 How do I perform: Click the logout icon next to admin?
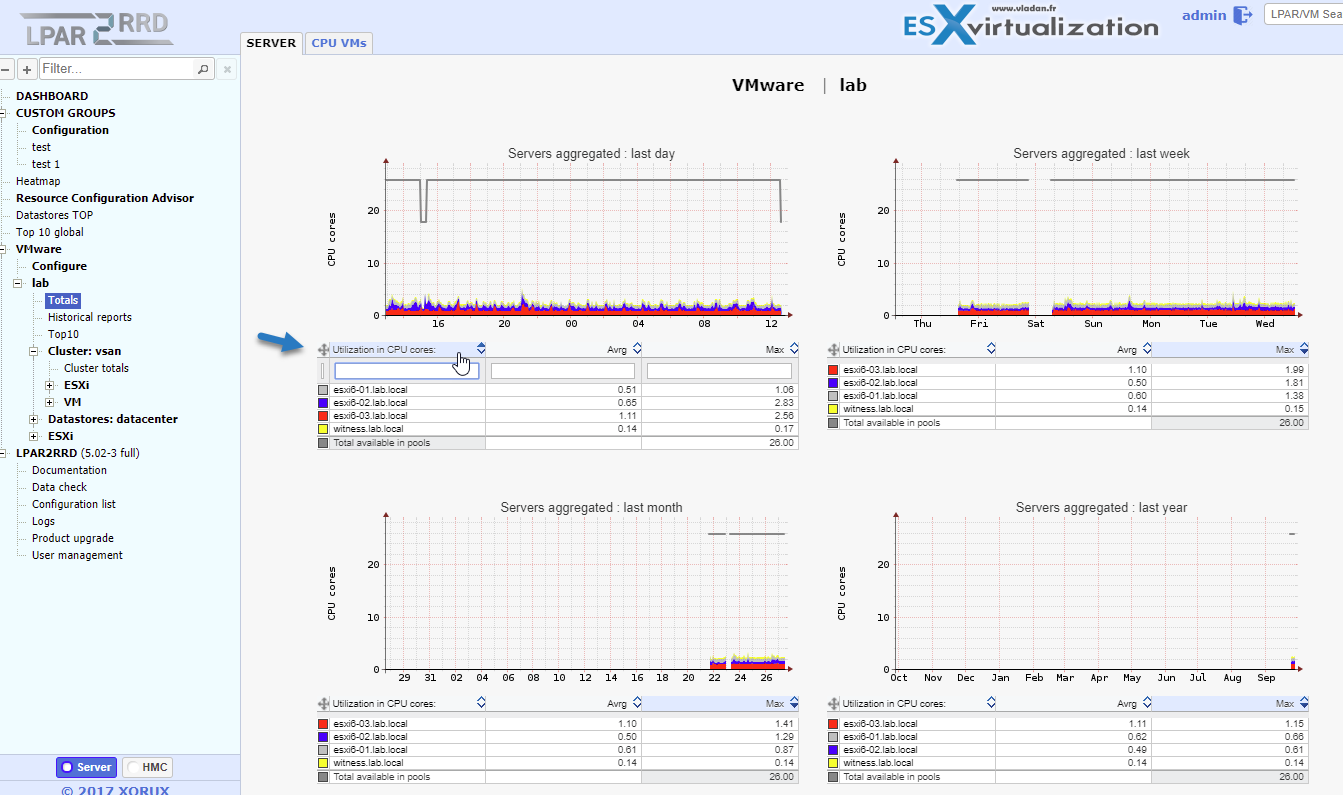pos(1243,15)
